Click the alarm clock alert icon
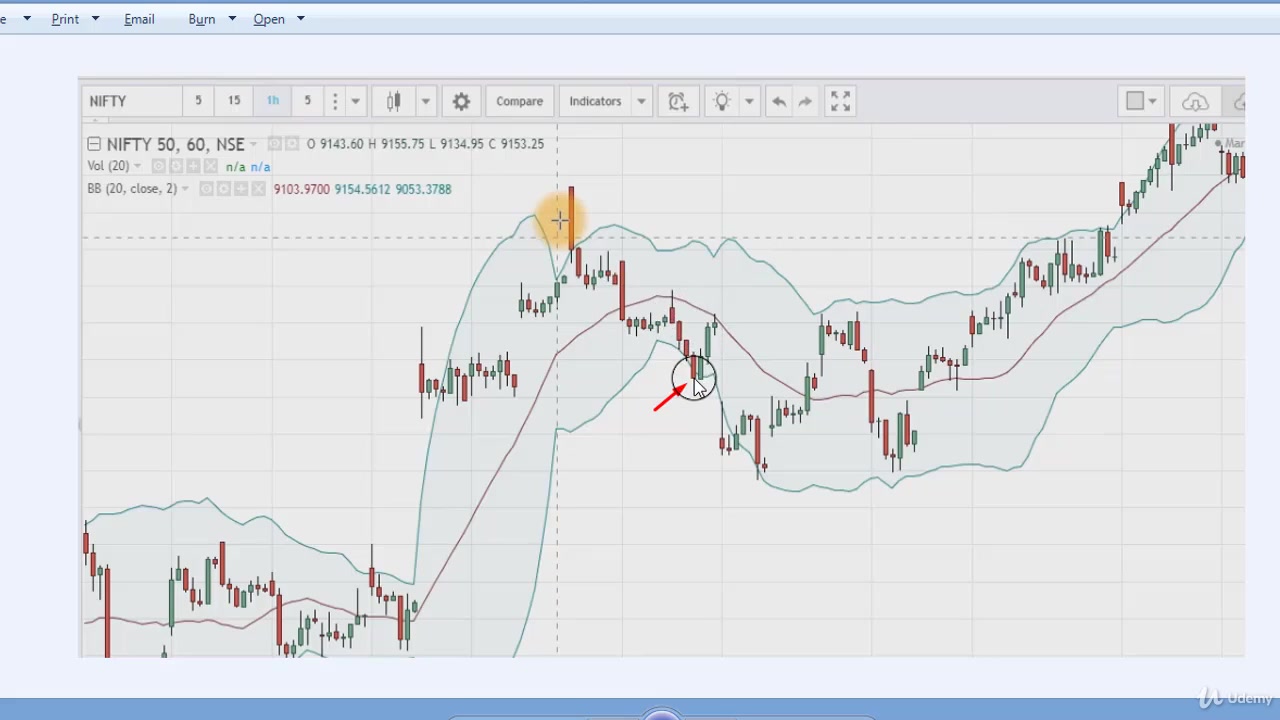The width and height of the screenshot is (1280, 720). point(678,101)
